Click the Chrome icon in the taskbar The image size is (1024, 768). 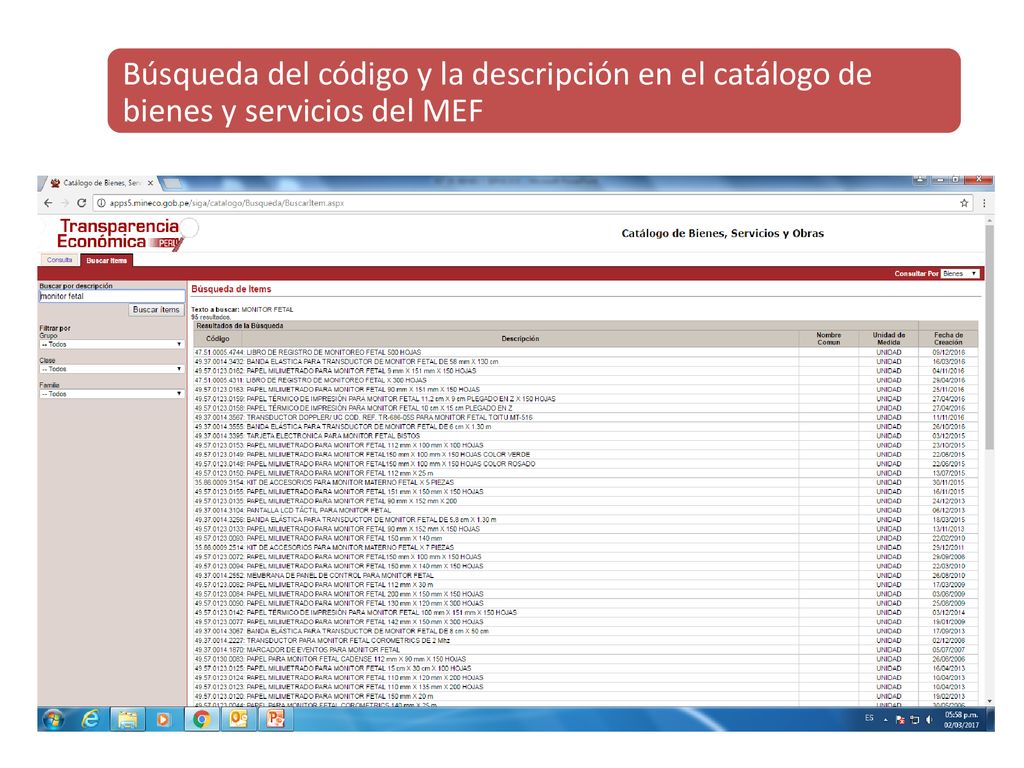click(202, 719)
